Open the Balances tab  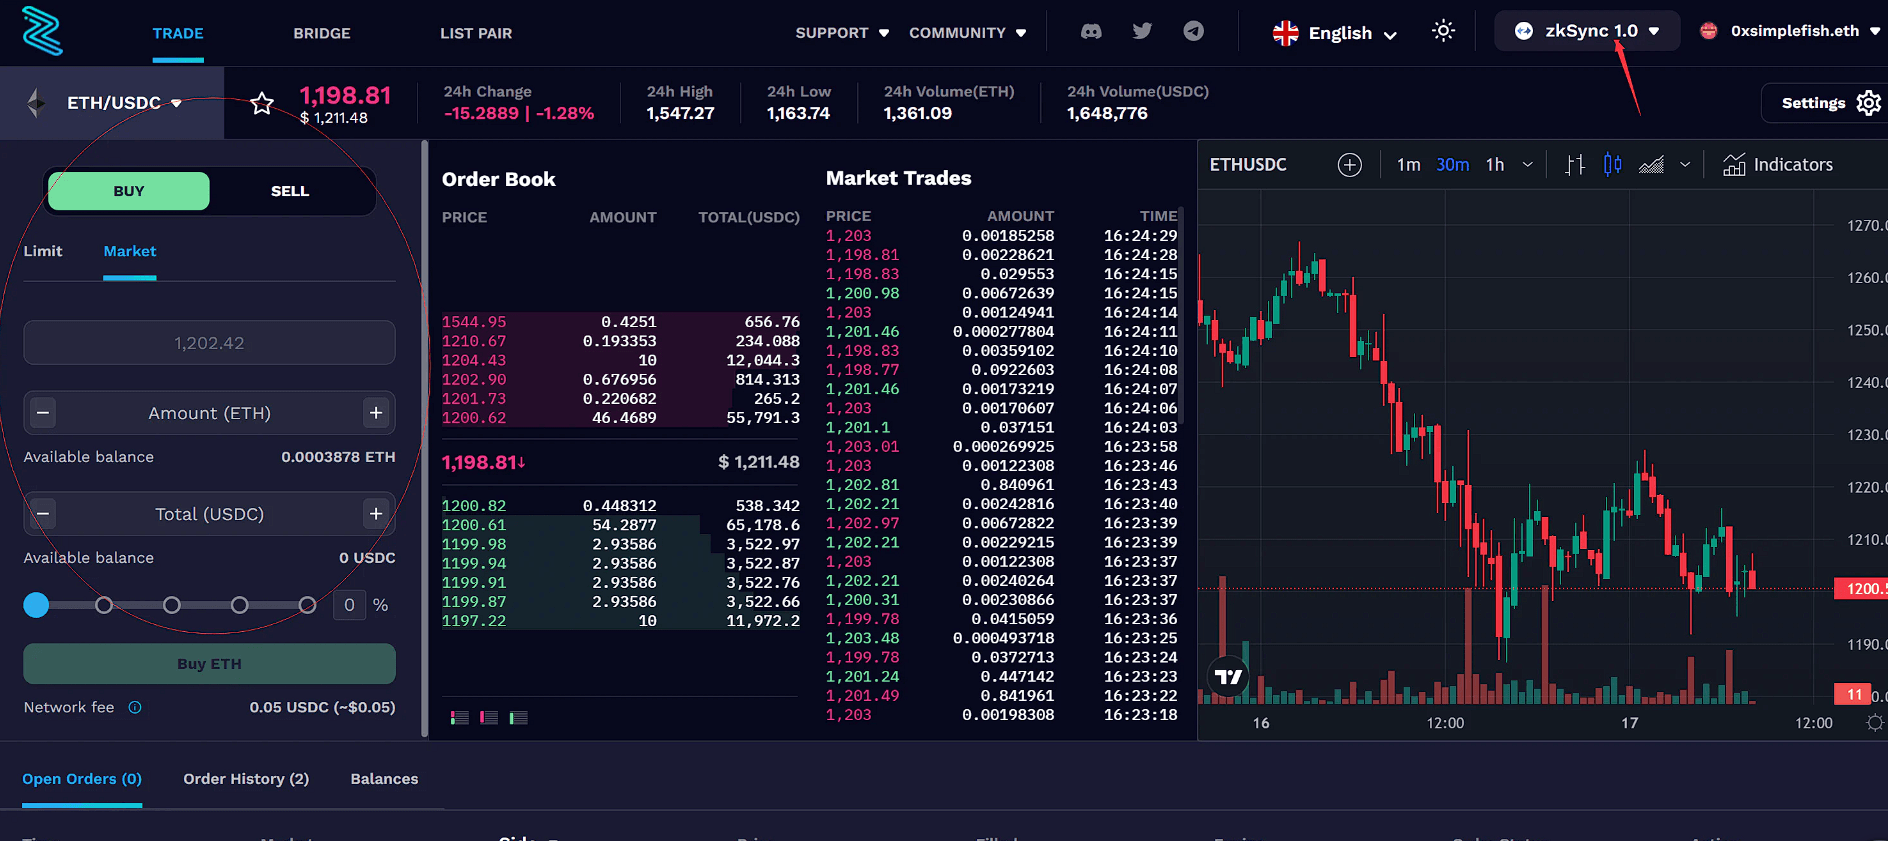pos(384,779)
